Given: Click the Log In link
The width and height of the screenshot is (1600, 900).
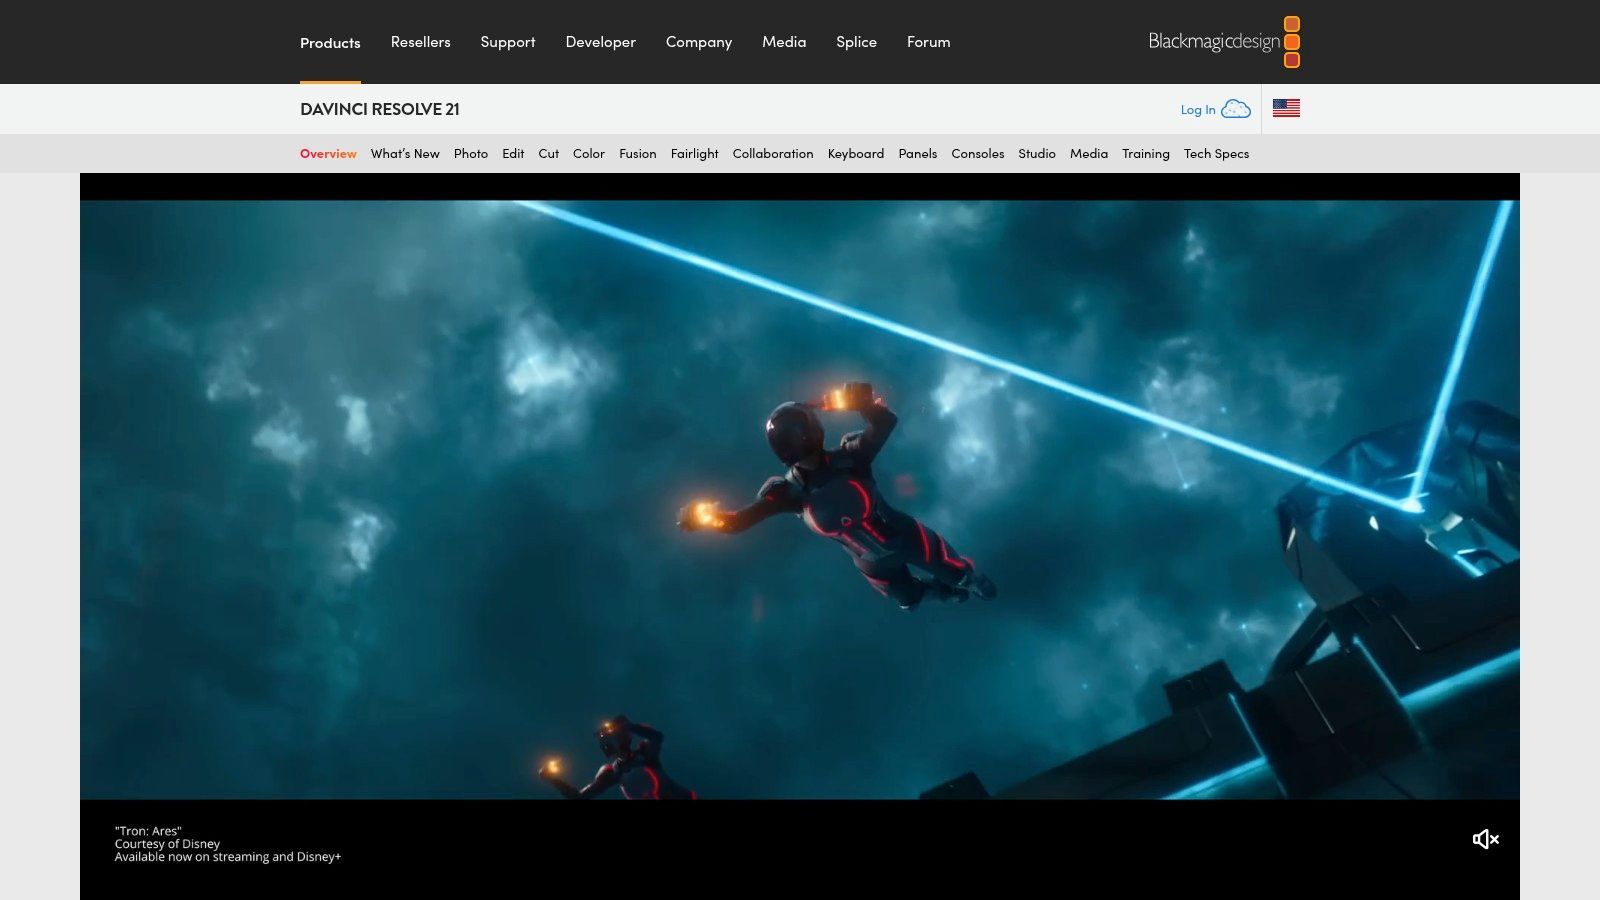Looking at the screenshot, I should [1198, 110].
